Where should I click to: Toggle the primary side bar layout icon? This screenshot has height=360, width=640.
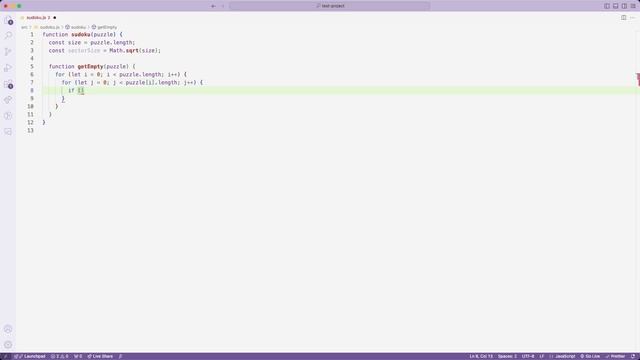[607, 6]
